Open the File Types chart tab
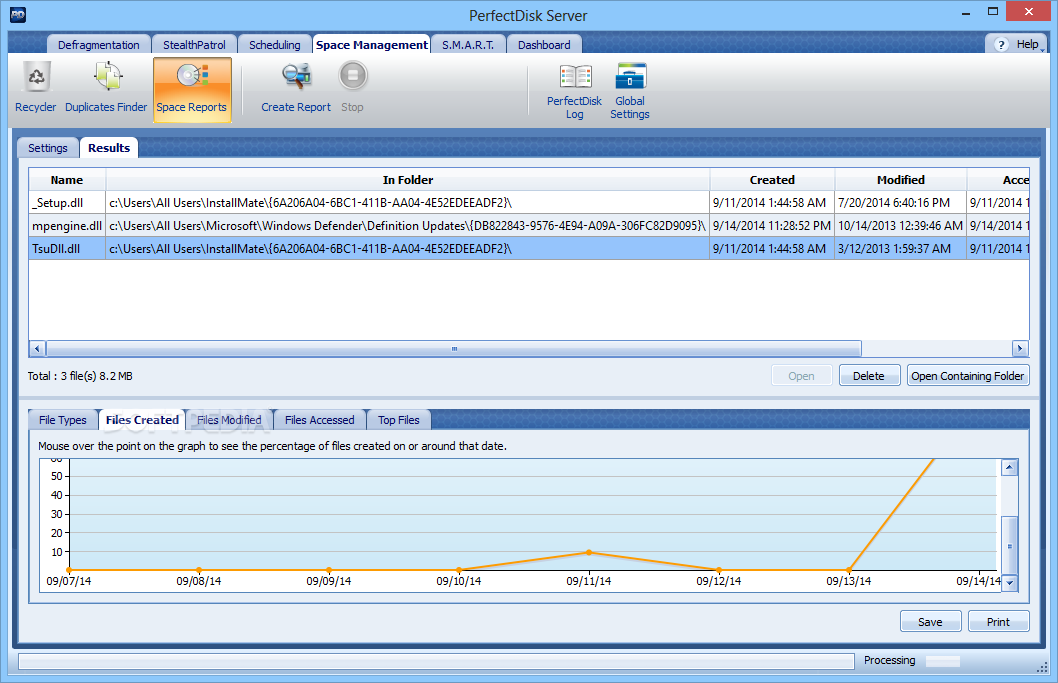Viewport: 1058px width, 683px height. (63, 420)
